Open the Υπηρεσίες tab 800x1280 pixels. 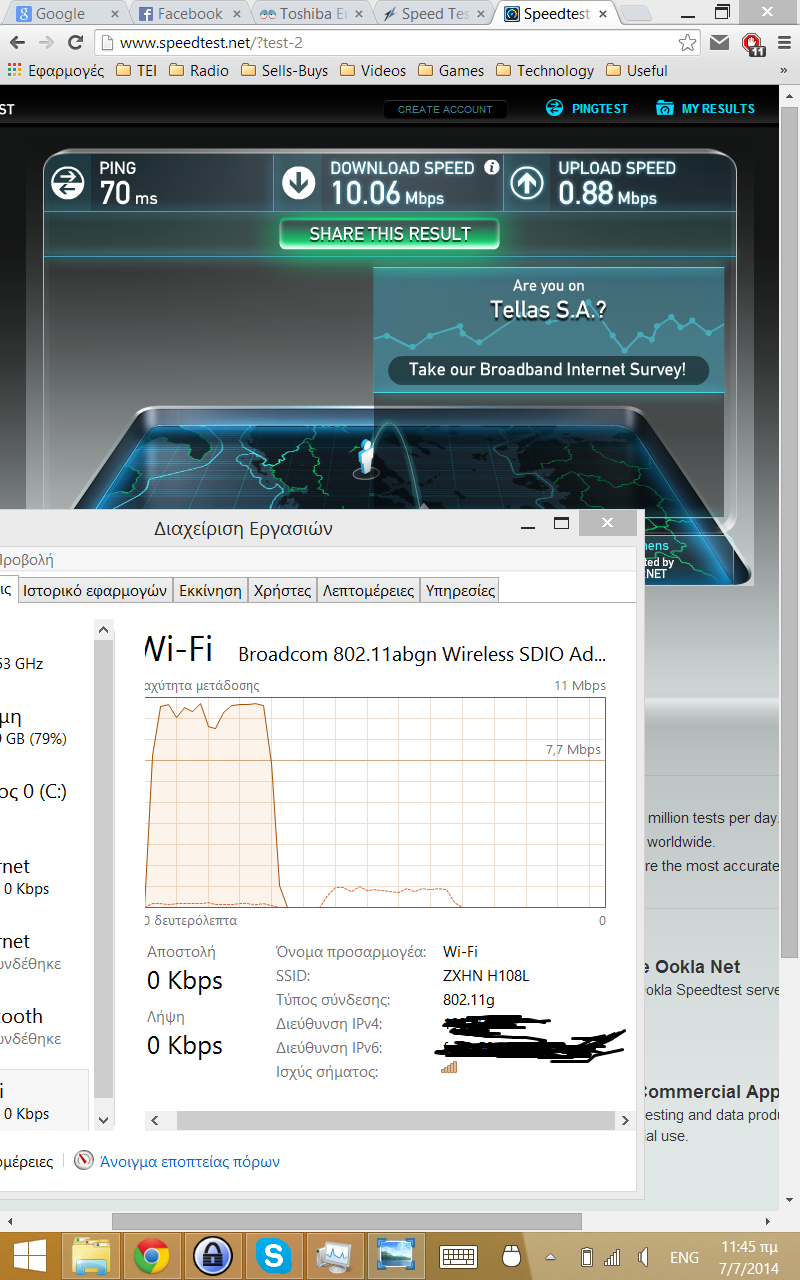[460, 590]
